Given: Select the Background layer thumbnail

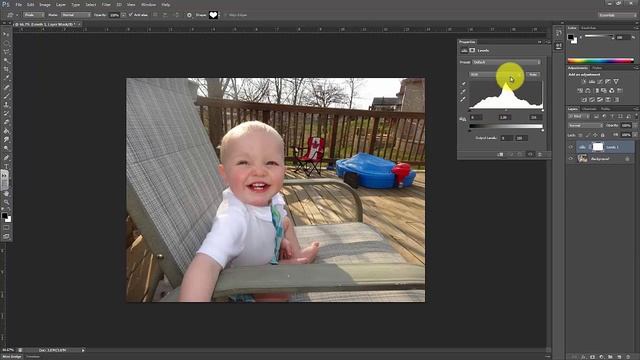Looking at the screenshot, I should point(582,159).
